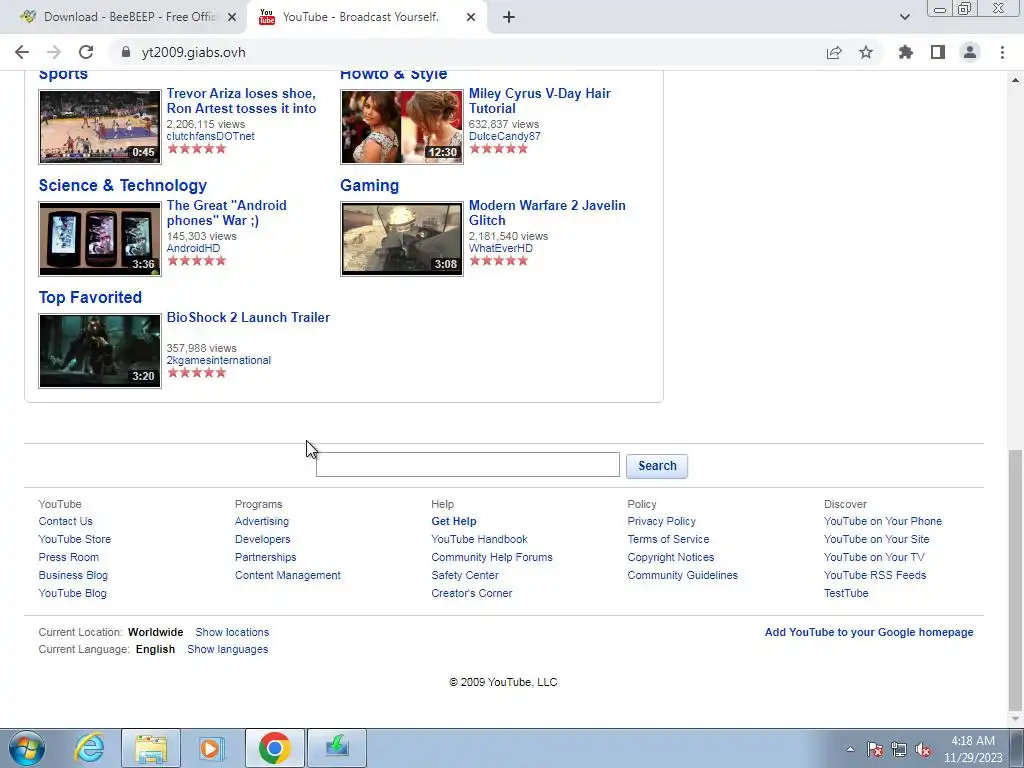Open the Windows Start button
Image resolution: width=1024 pixels, height=768 pixels.
(x=27, y=748)
